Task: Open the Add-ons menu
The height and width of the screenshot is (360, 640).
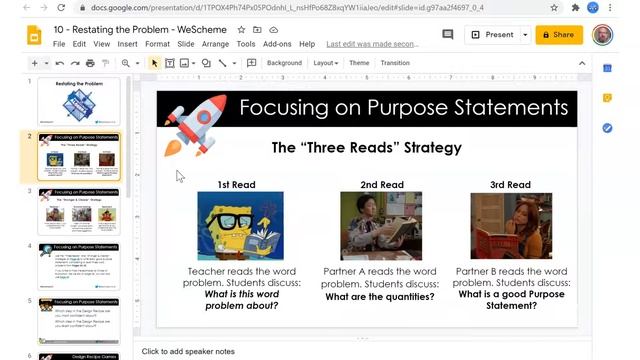Action: tap(277, 44)
